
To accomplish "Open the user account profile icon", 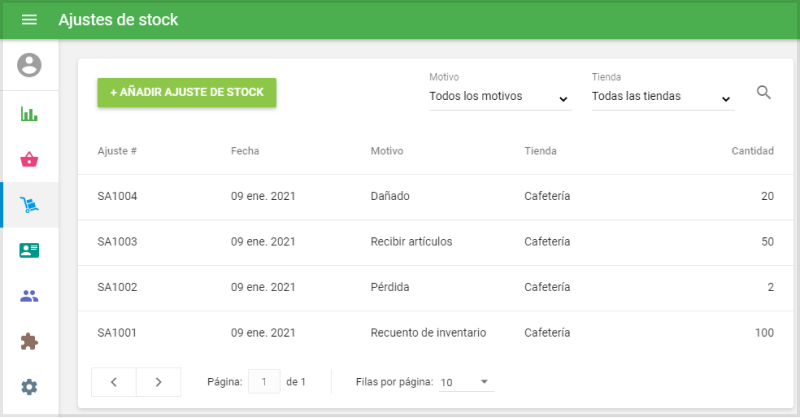I will coord(29,66).
